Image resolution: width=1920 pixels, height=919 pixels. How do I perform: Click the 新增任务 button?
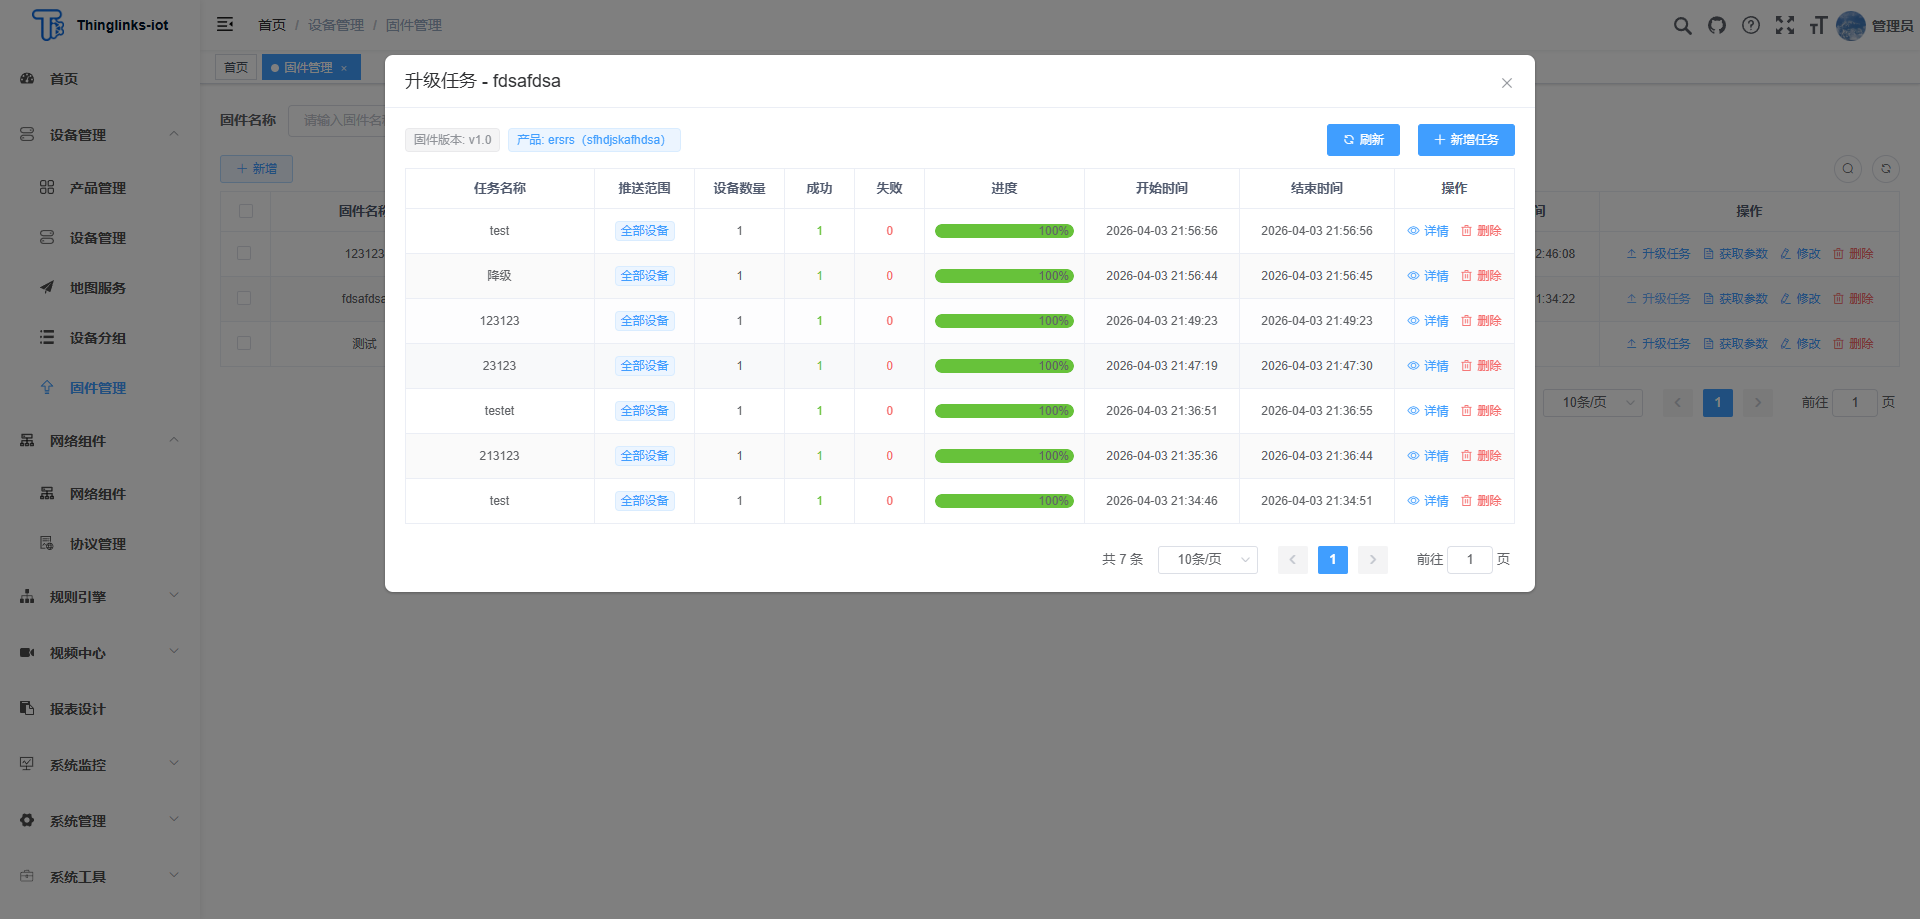pos(1466,140)
